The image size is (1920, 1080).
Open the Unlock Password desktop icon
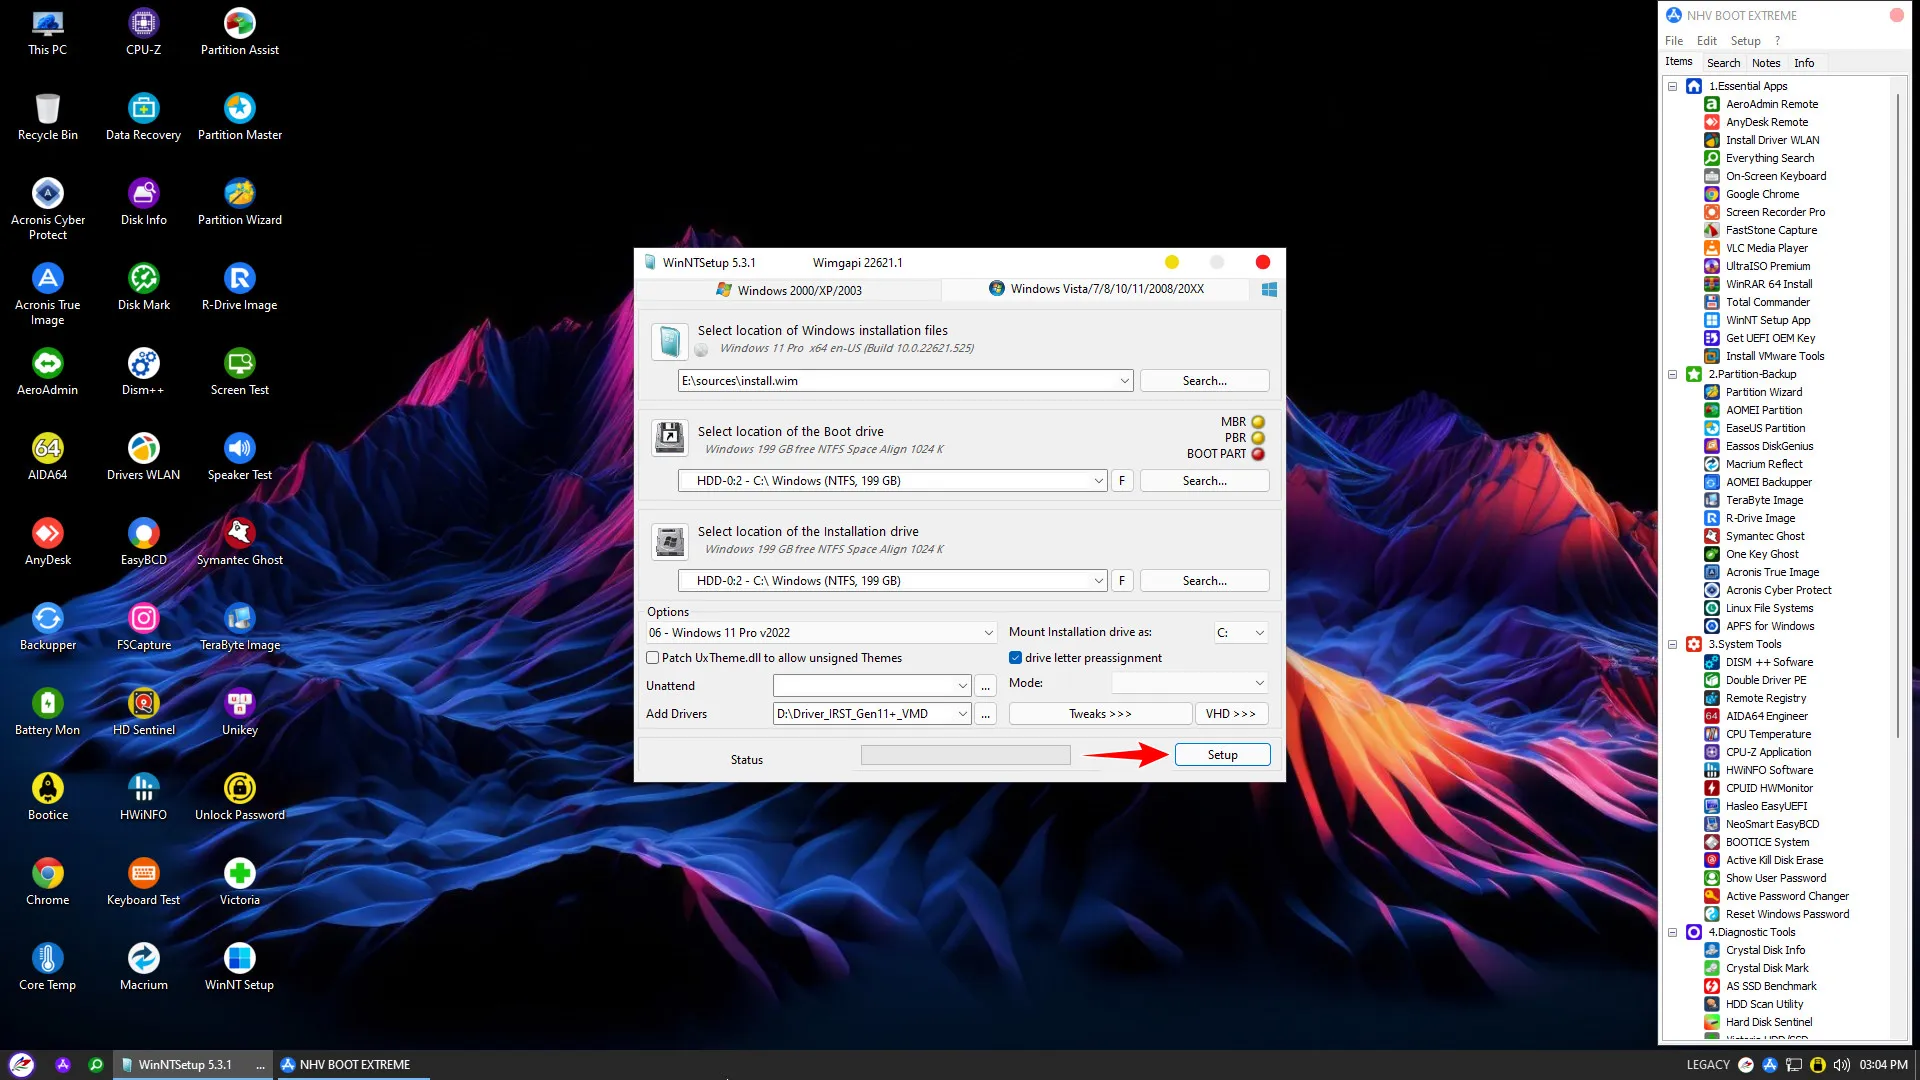point(239,788)
